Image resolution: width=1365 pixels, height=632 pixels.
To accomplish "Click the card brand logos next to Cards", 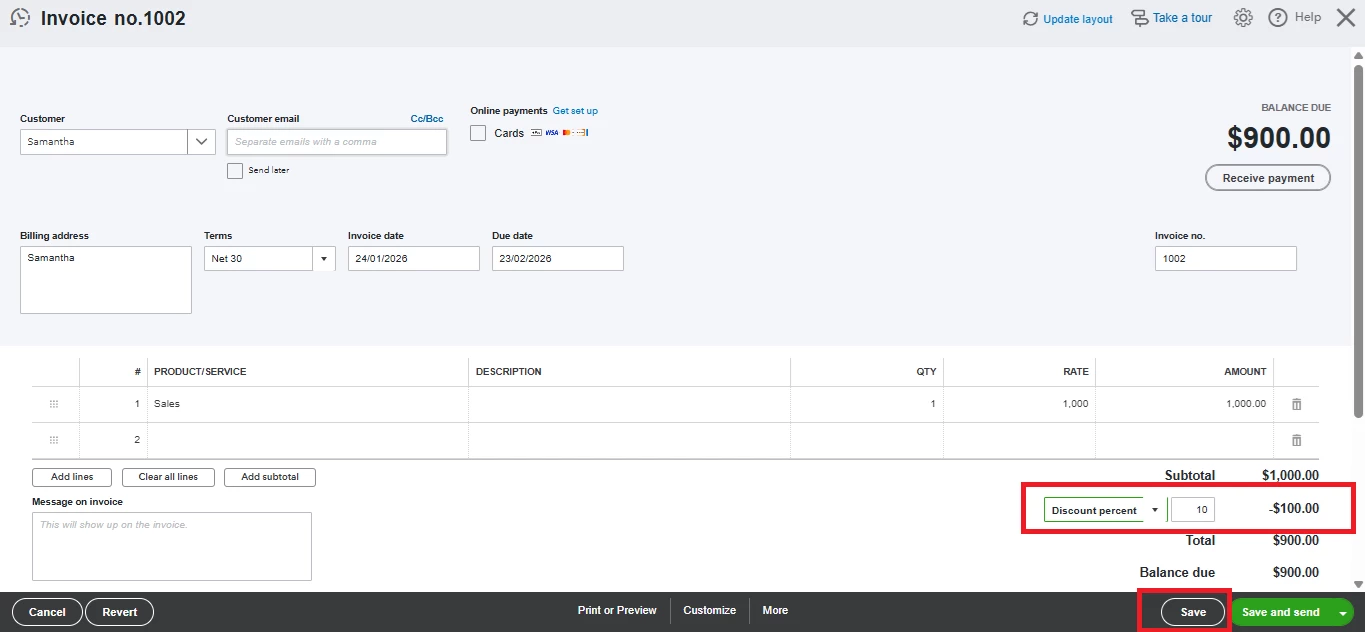I will pos(559,132).
